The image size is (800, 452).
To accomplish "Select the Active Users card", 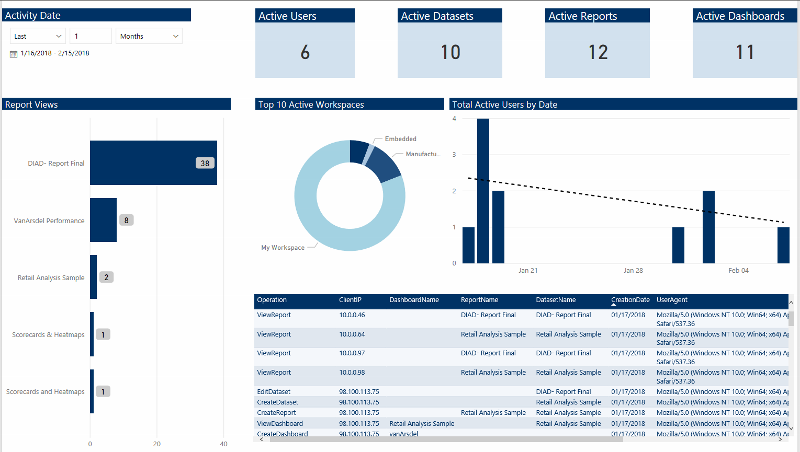I will click(305, 43).
